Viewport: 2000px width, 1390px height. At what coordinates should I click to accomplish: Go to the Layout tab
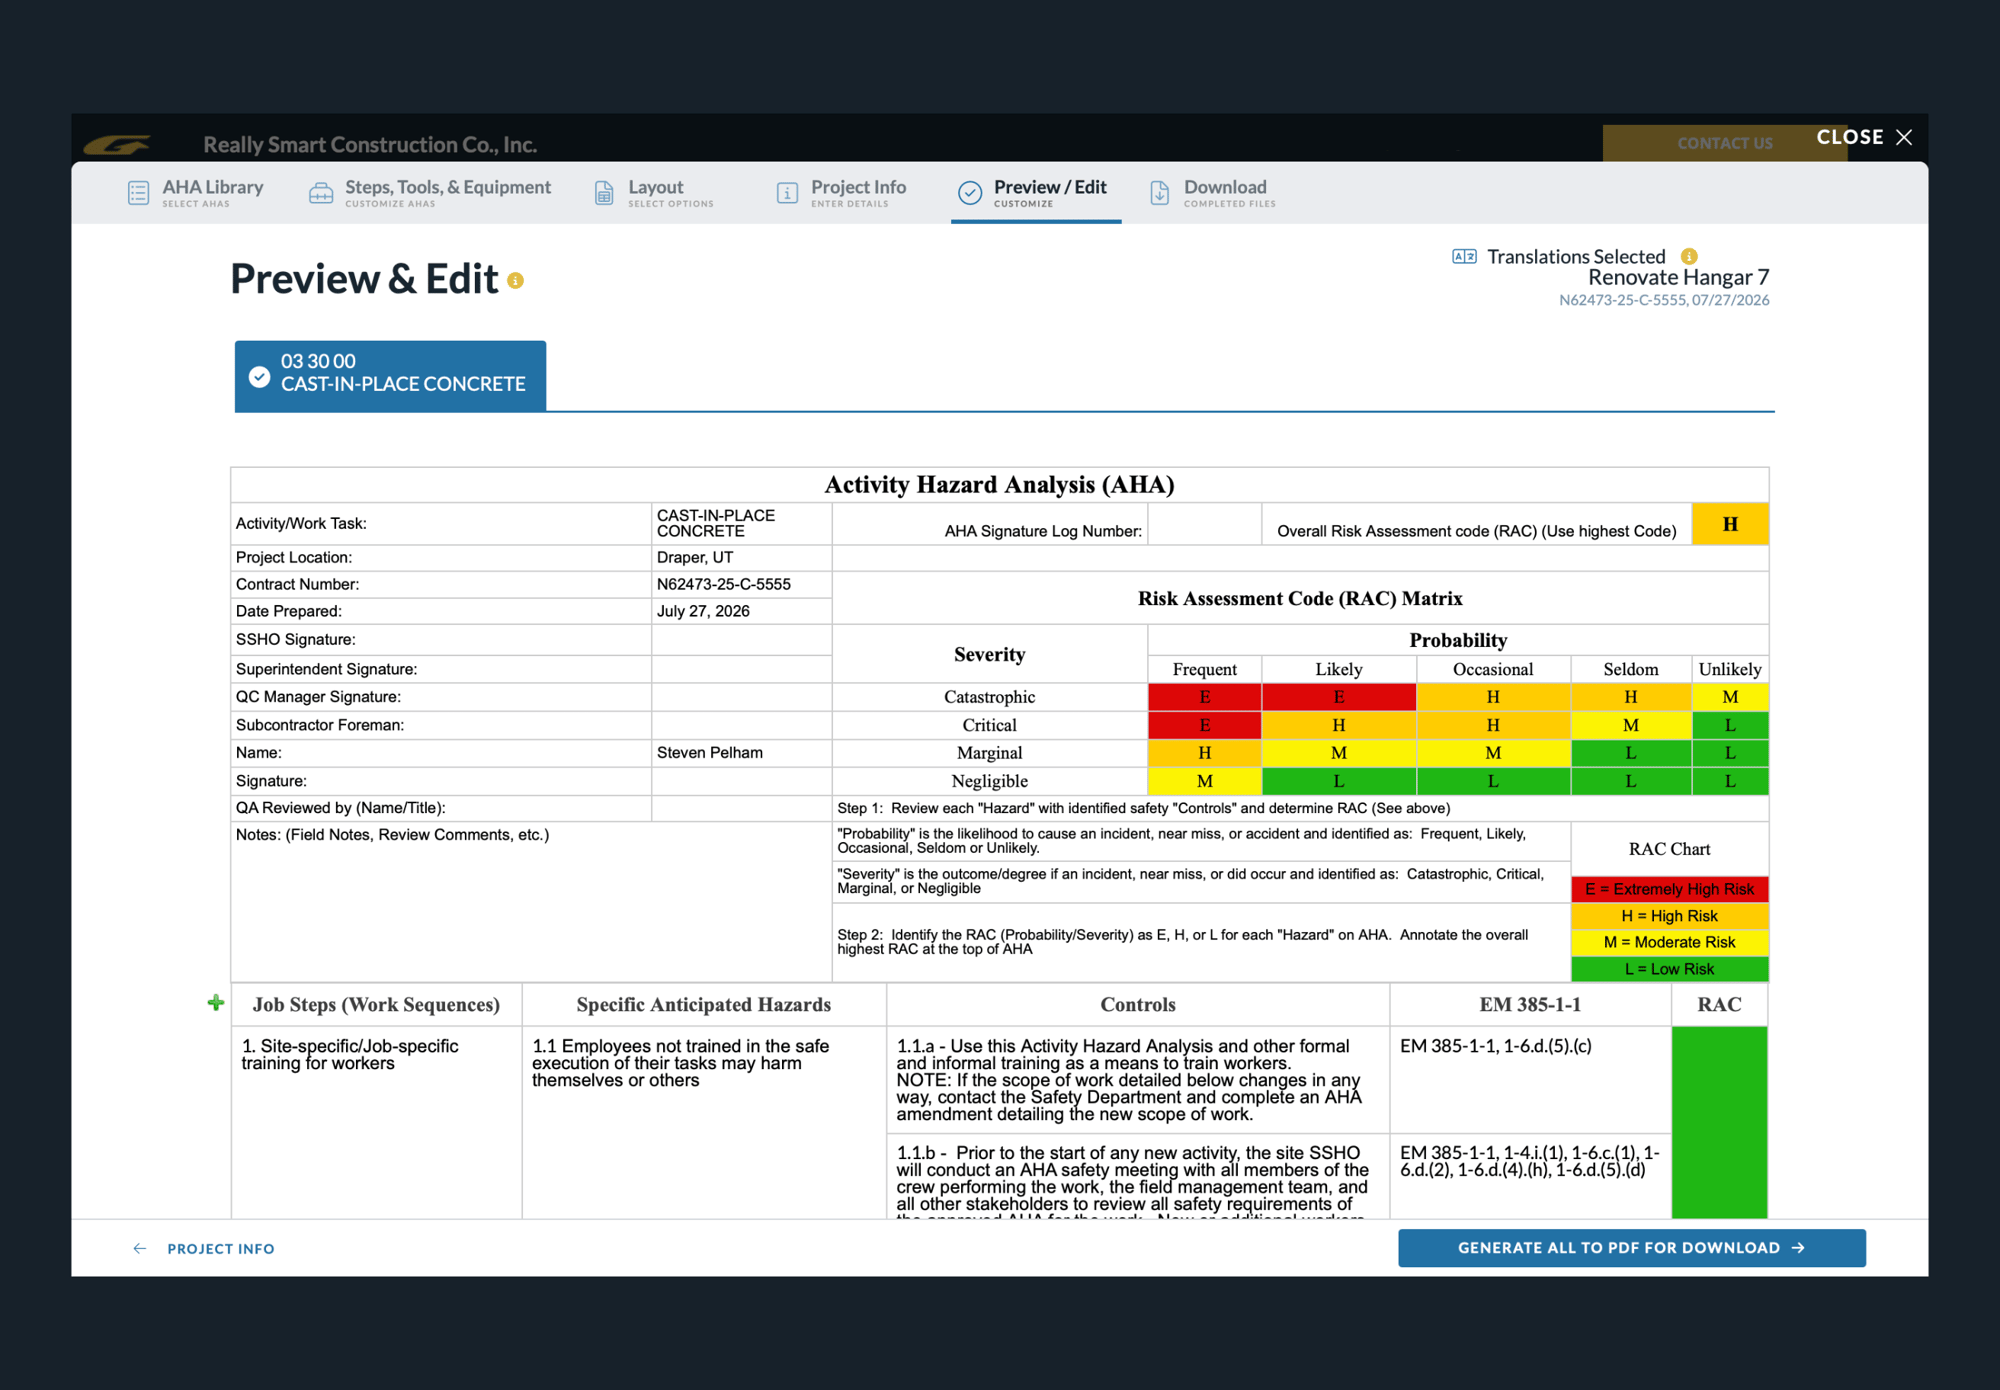click(x=655, y=193)
